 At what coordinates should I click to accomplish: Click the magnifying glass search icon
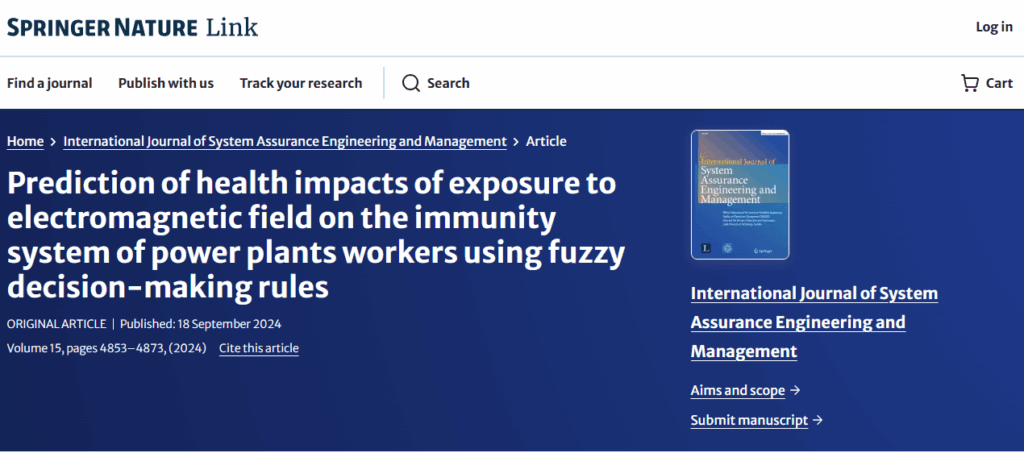[x=411, y=83]
